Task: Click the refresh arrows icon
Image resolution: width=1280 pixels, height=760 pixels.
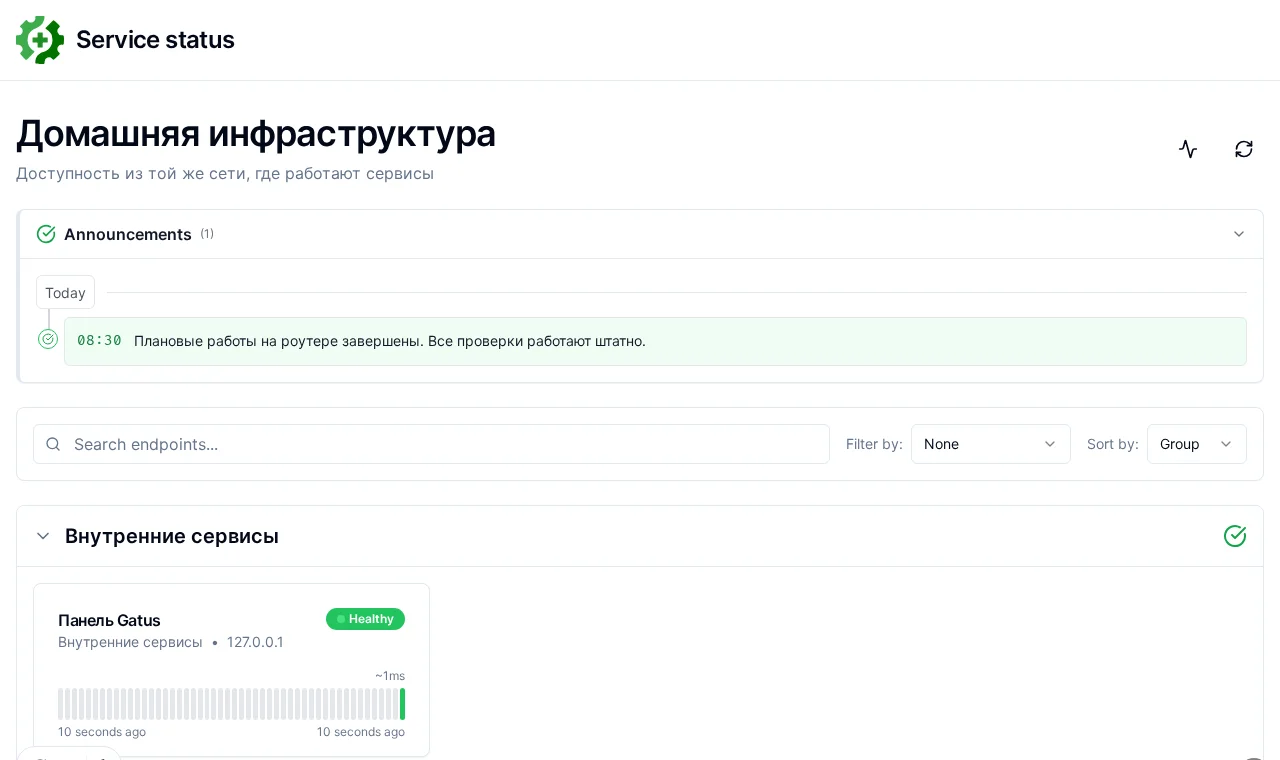Action: click(1244, 149)
